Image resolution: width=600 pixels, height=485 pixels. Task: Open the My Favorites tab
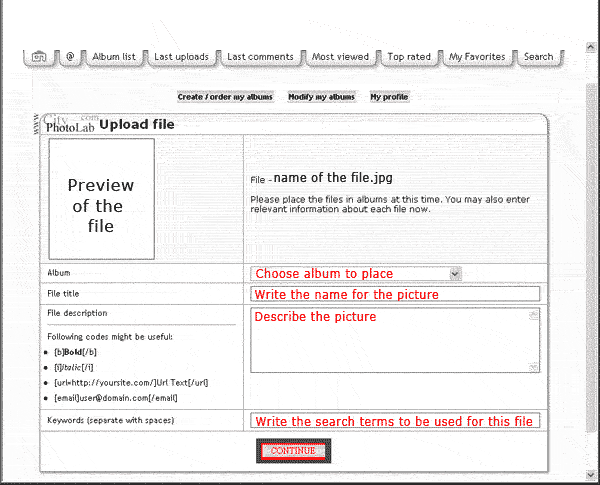click(x=477, y=57)
